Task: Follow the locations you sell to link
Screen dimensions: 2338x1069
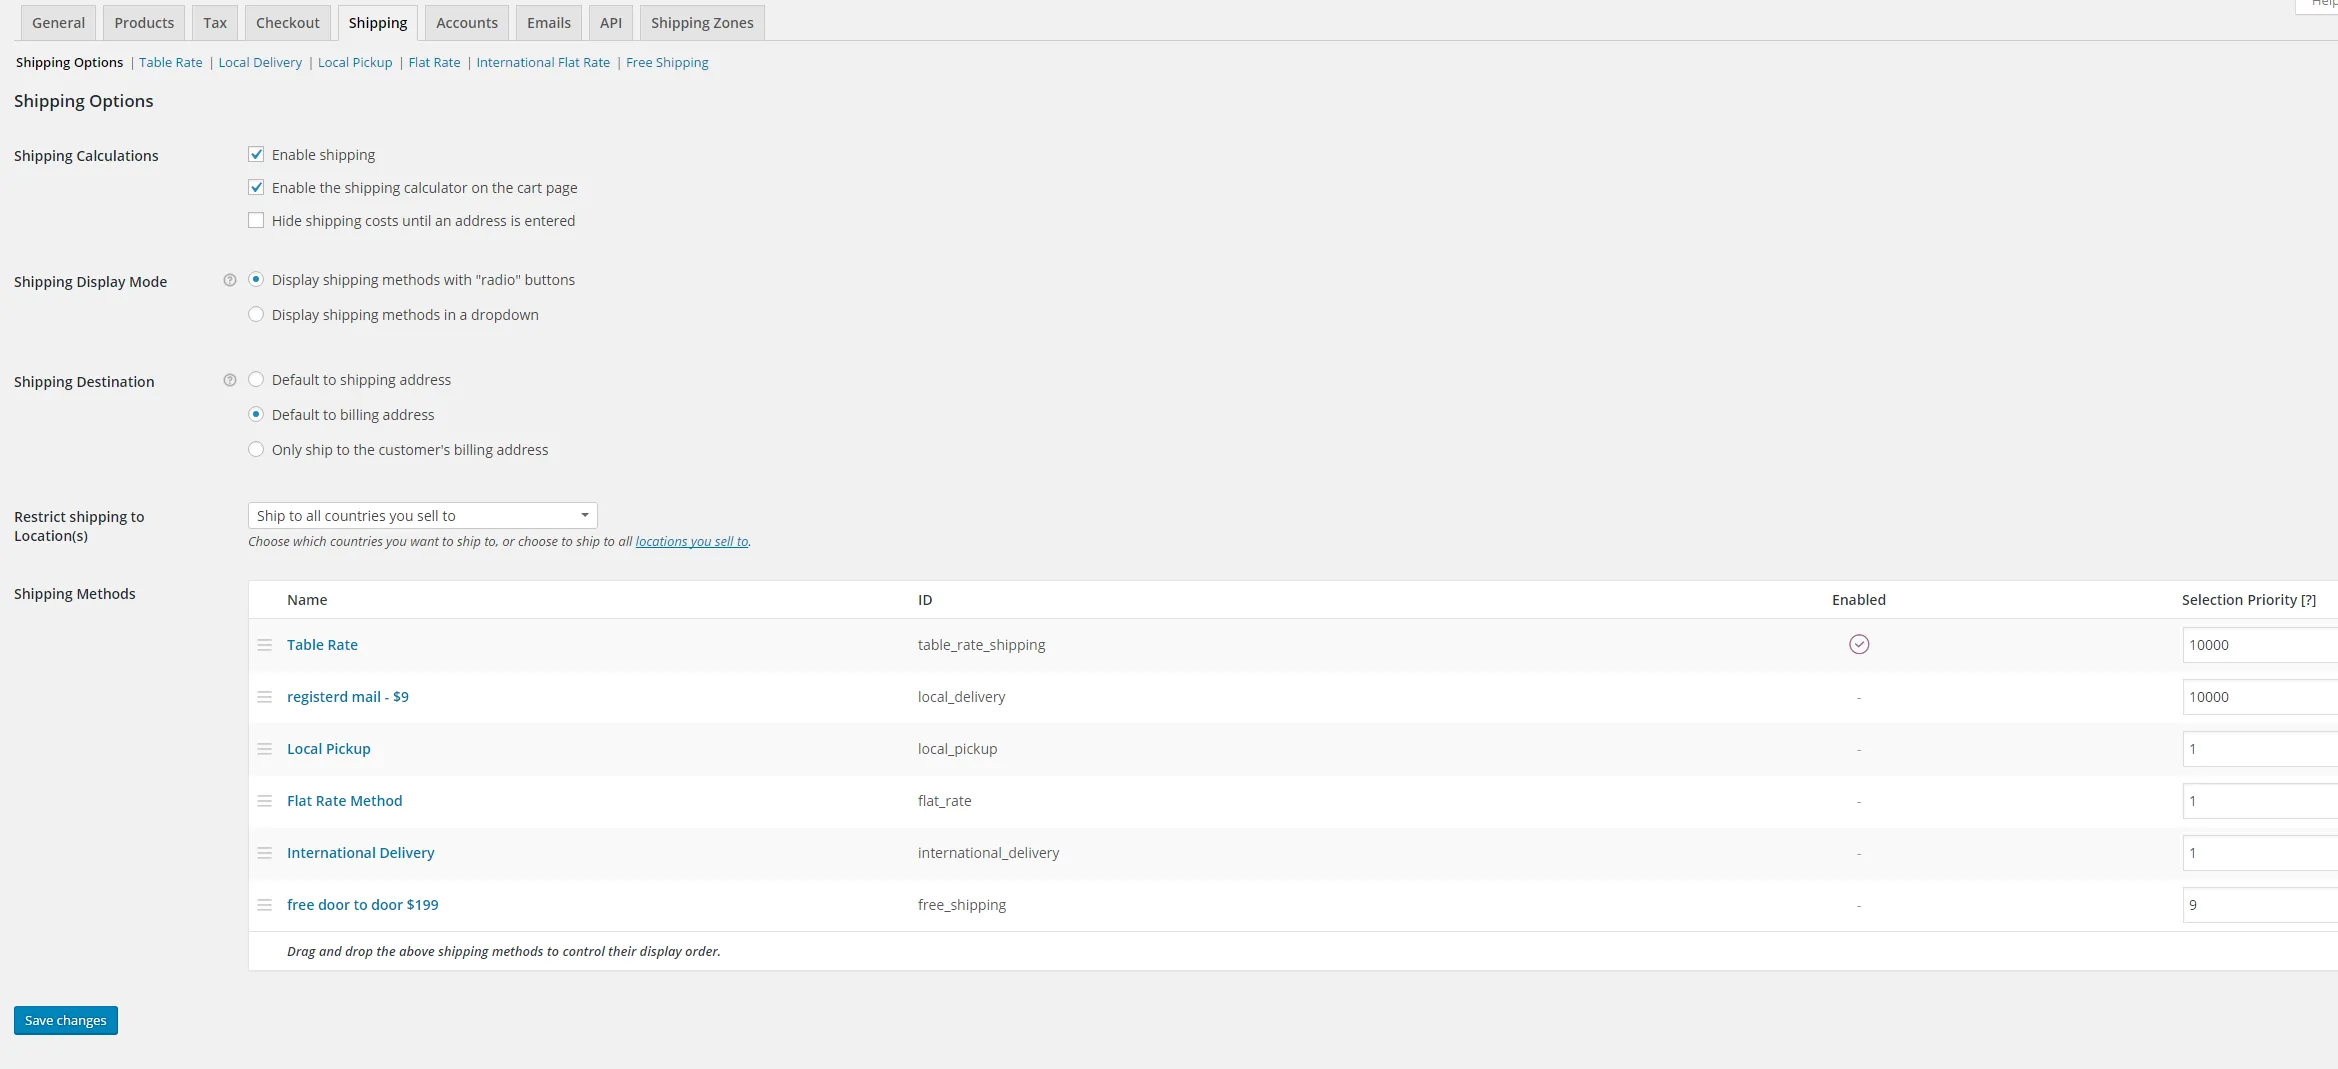Action: (x=692, y=541)
